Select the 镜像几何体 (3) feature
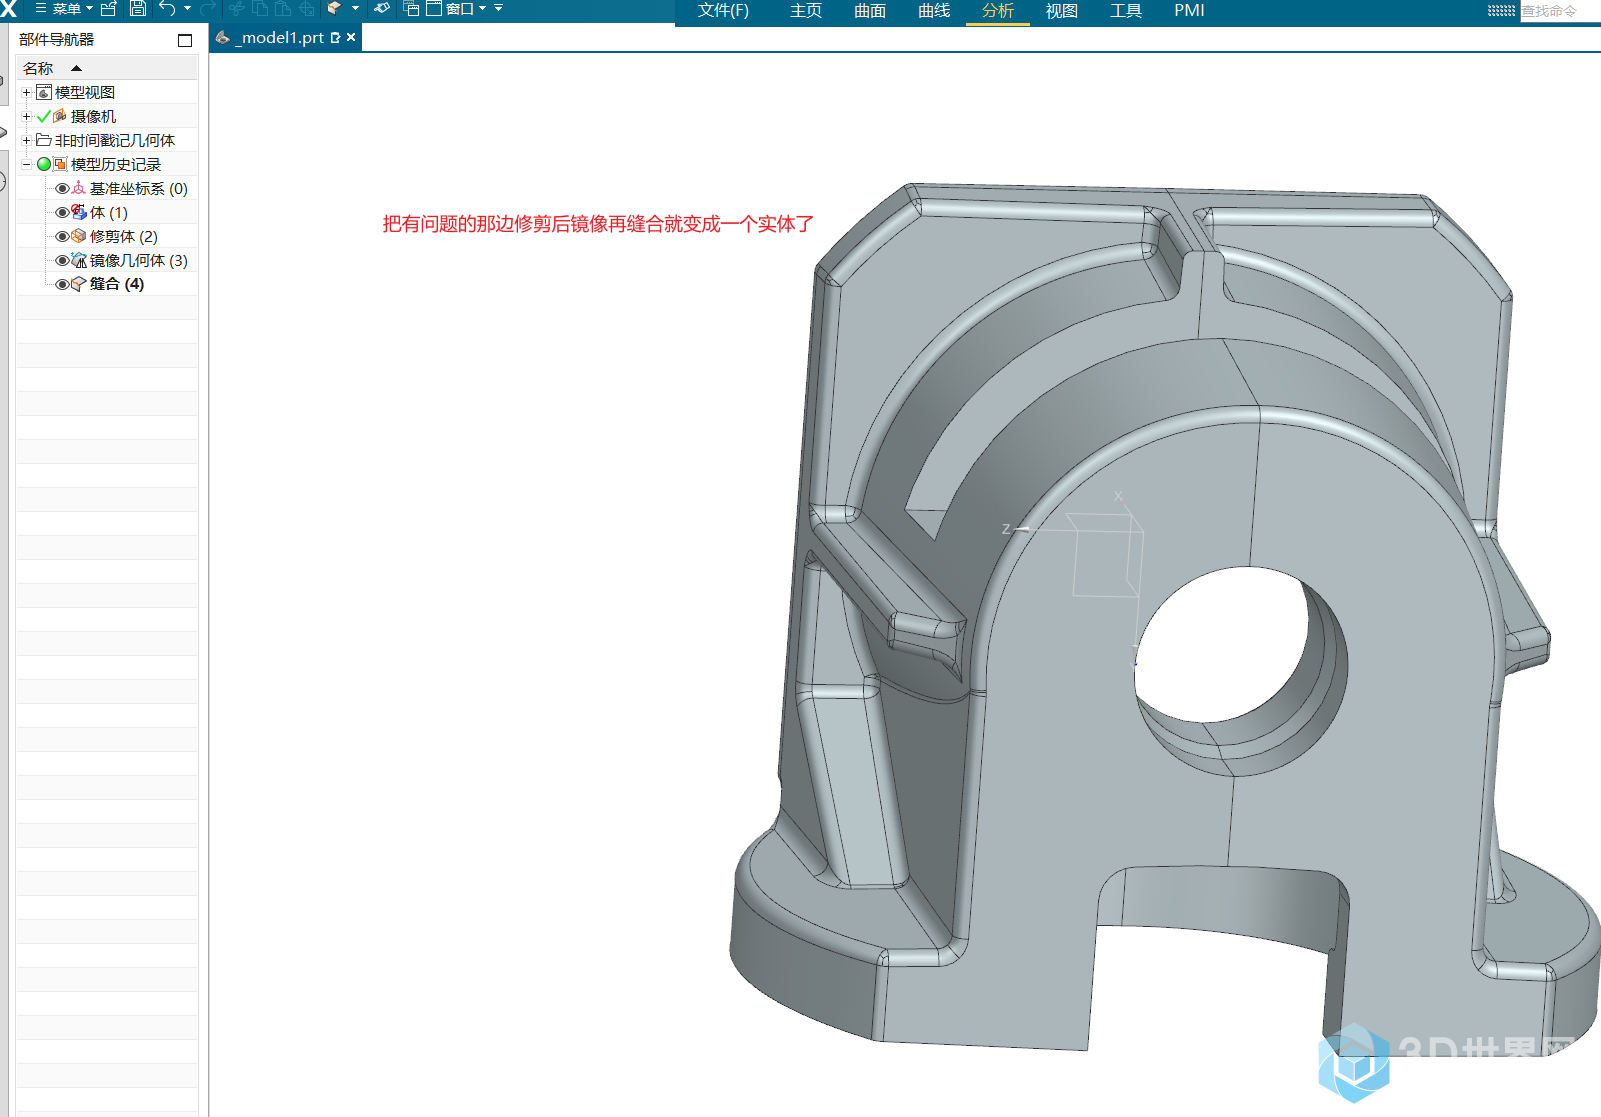 pyautogui.click(x=138, y=261)
